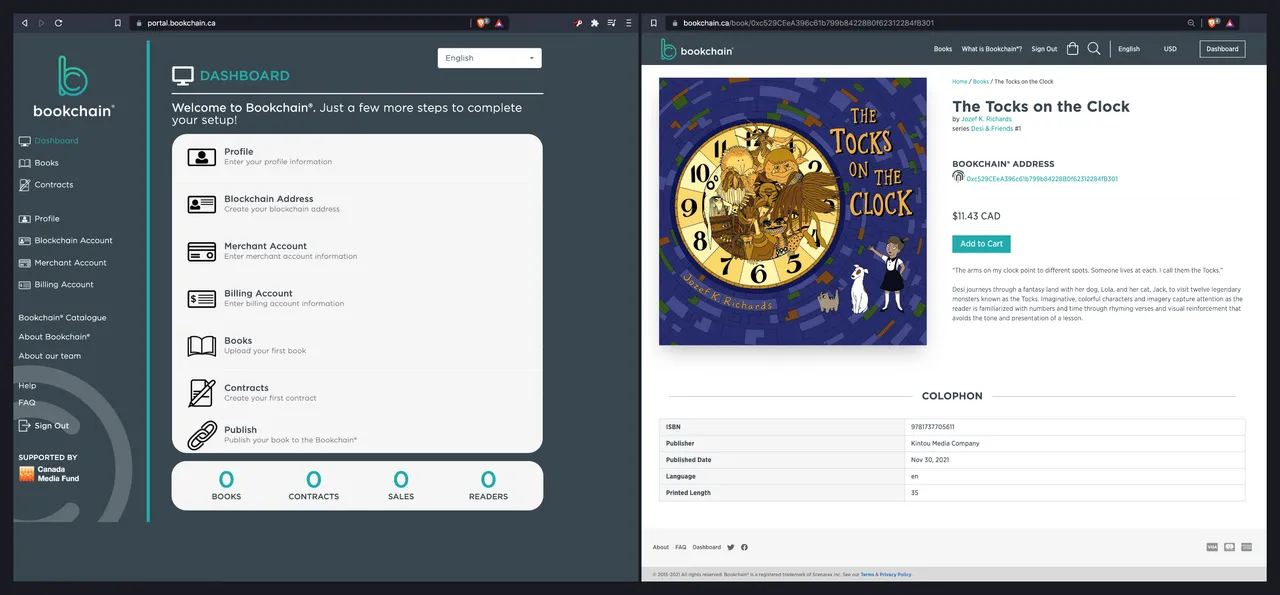Reload the portal.bookchain.ca page
This screenshot has height=595, width=1280.
click(58, 22)
